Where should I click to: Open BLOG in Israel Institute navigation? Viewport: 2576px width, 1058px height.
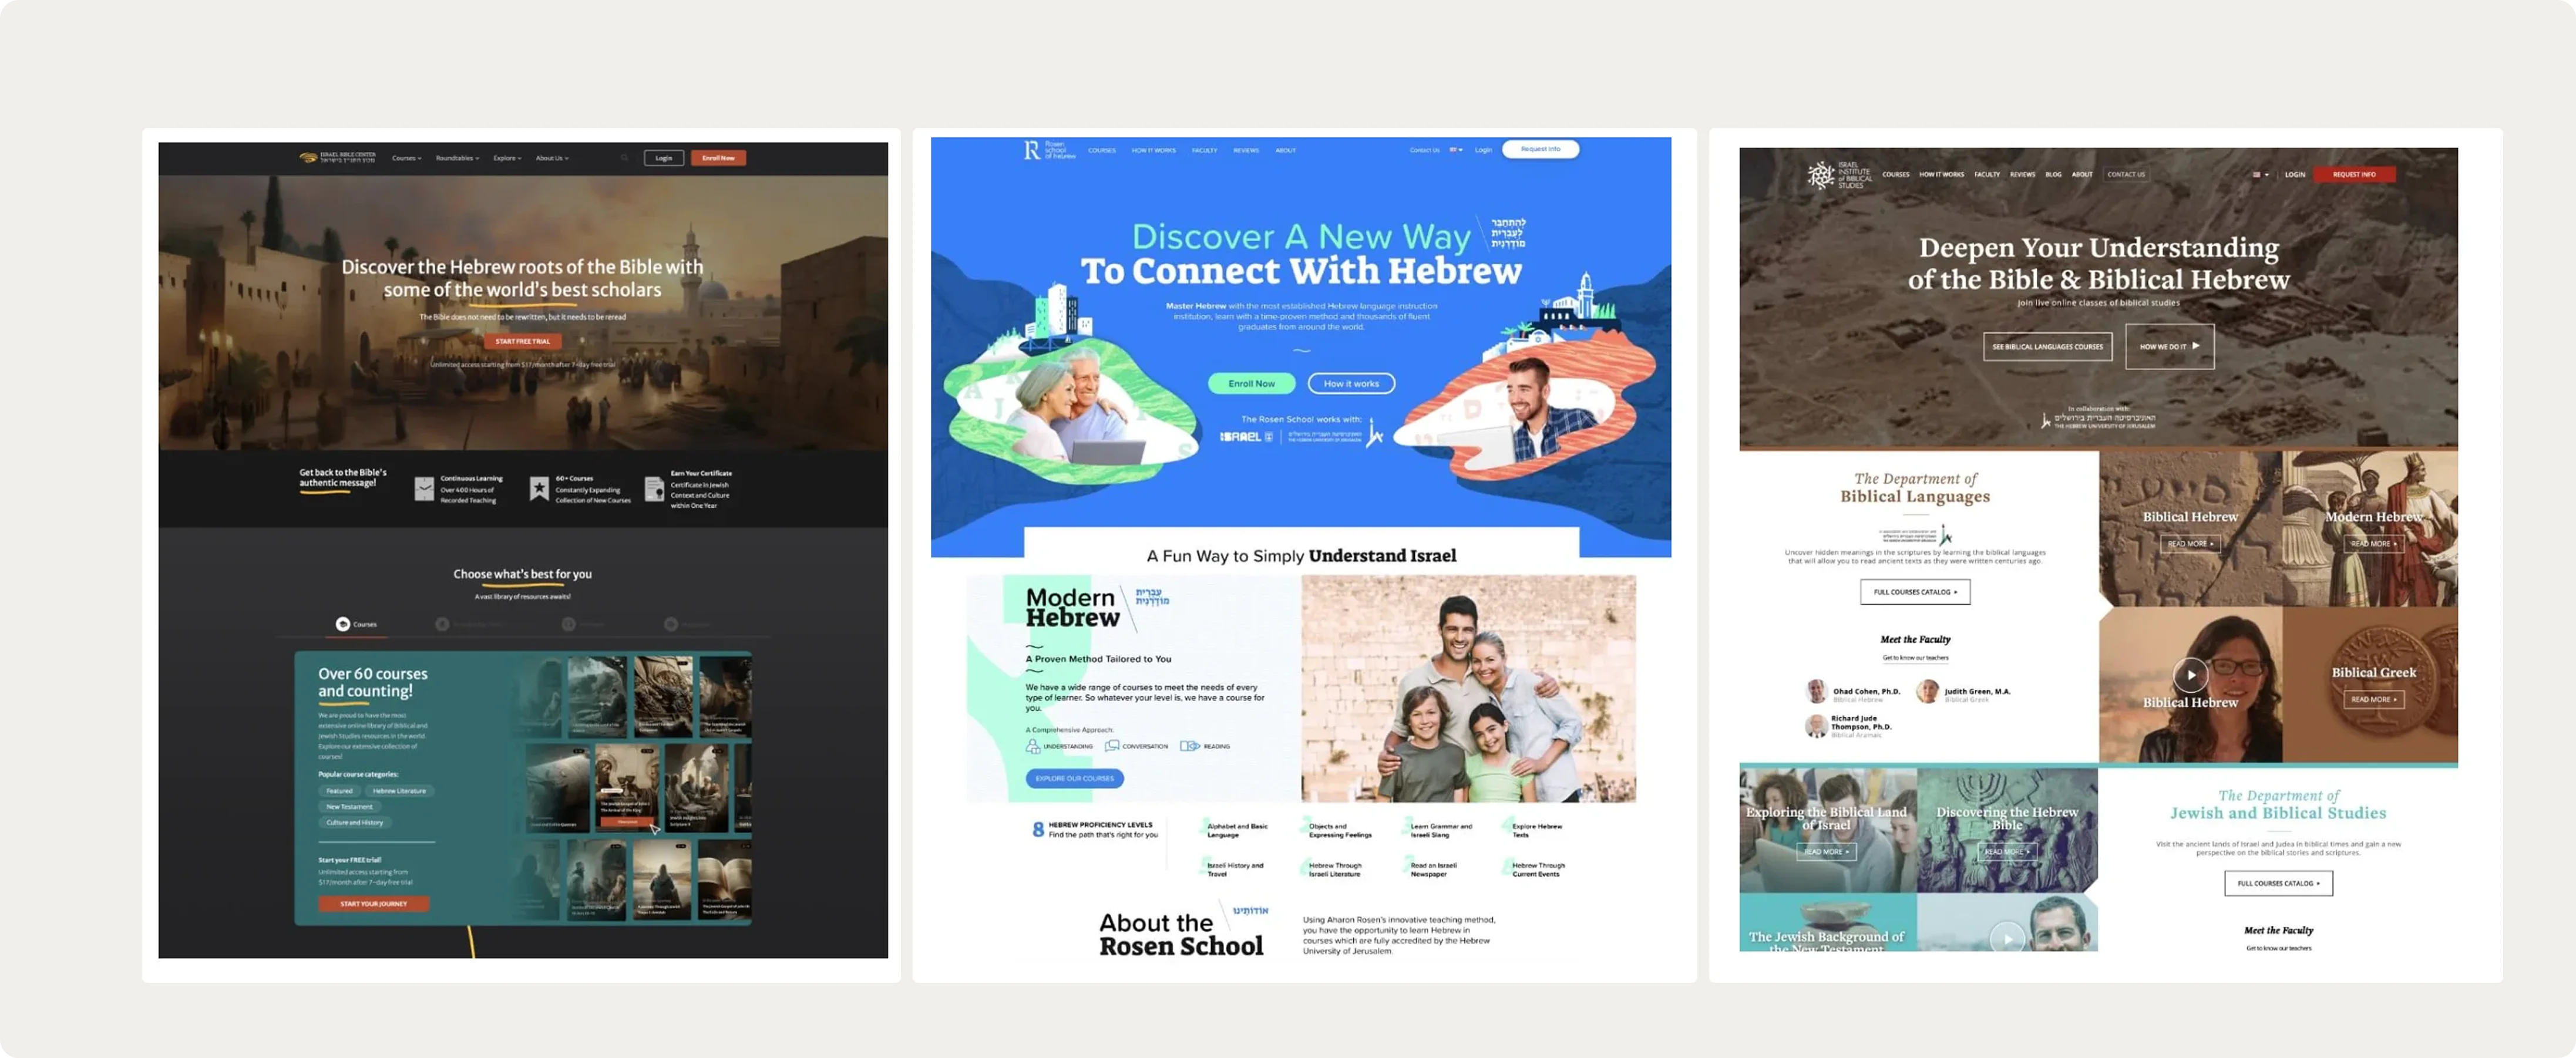tap(2053, 175)
